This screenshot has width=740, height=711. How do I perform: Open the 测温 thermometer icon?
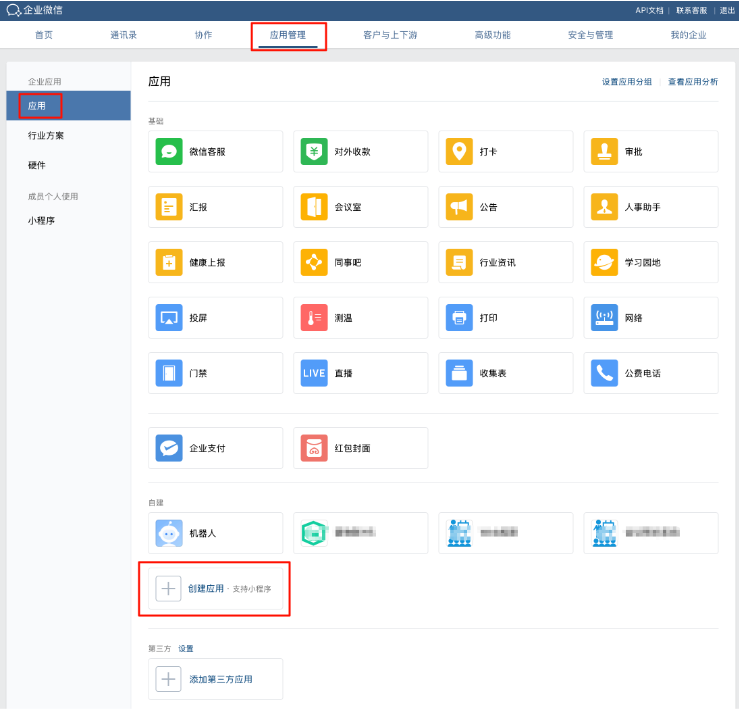(x=315, y=318)
